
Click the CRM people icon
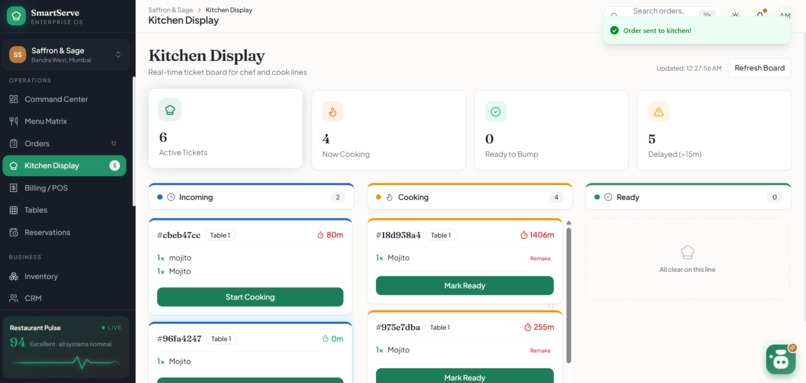(14, 298)
